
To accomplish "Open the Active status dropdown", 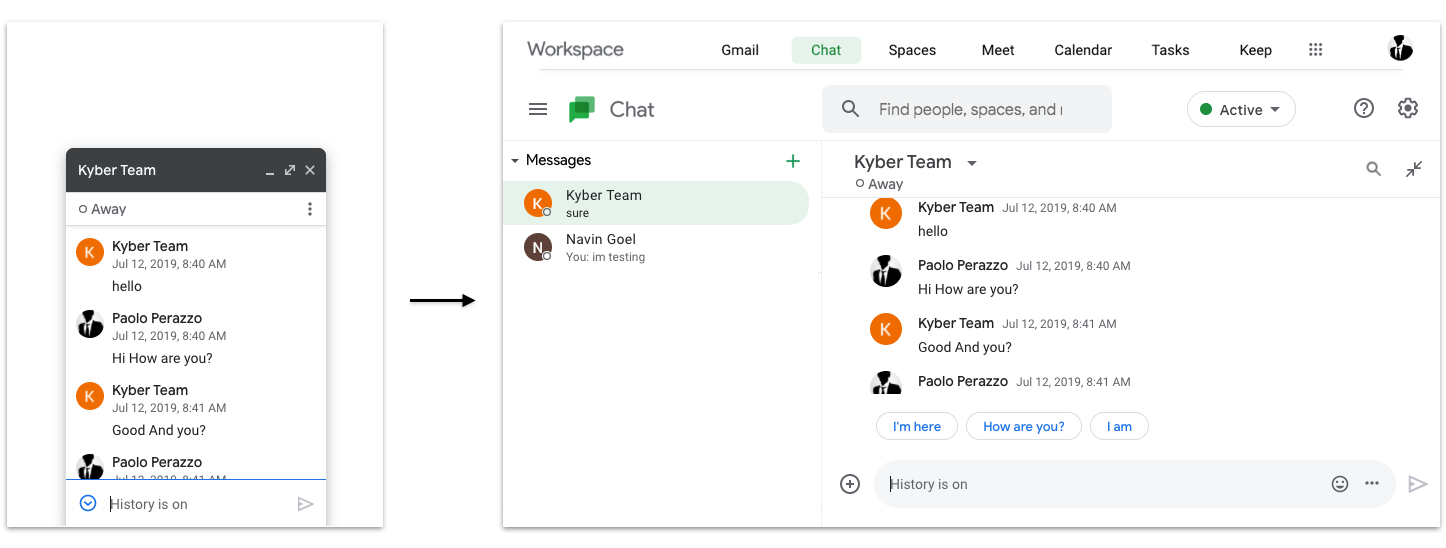I will [1241, 110].
